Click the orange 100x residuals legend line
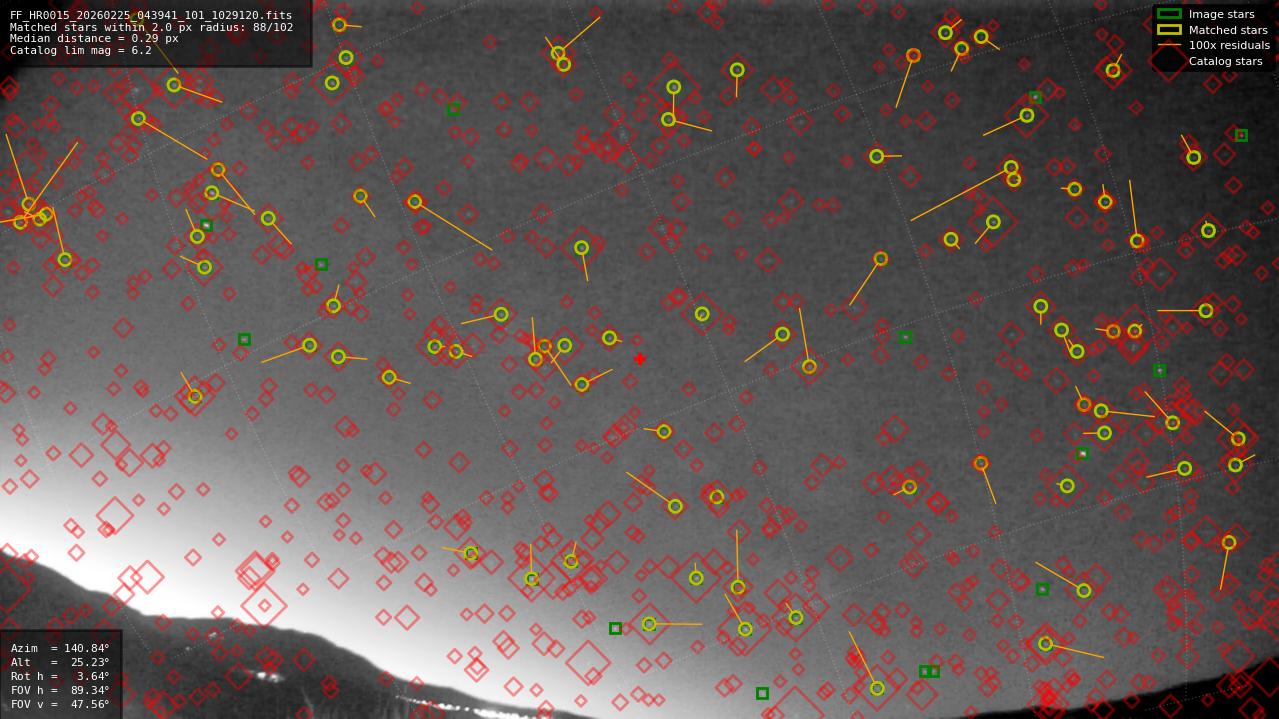1279x719 pixels. click(x=1169, y=45)
